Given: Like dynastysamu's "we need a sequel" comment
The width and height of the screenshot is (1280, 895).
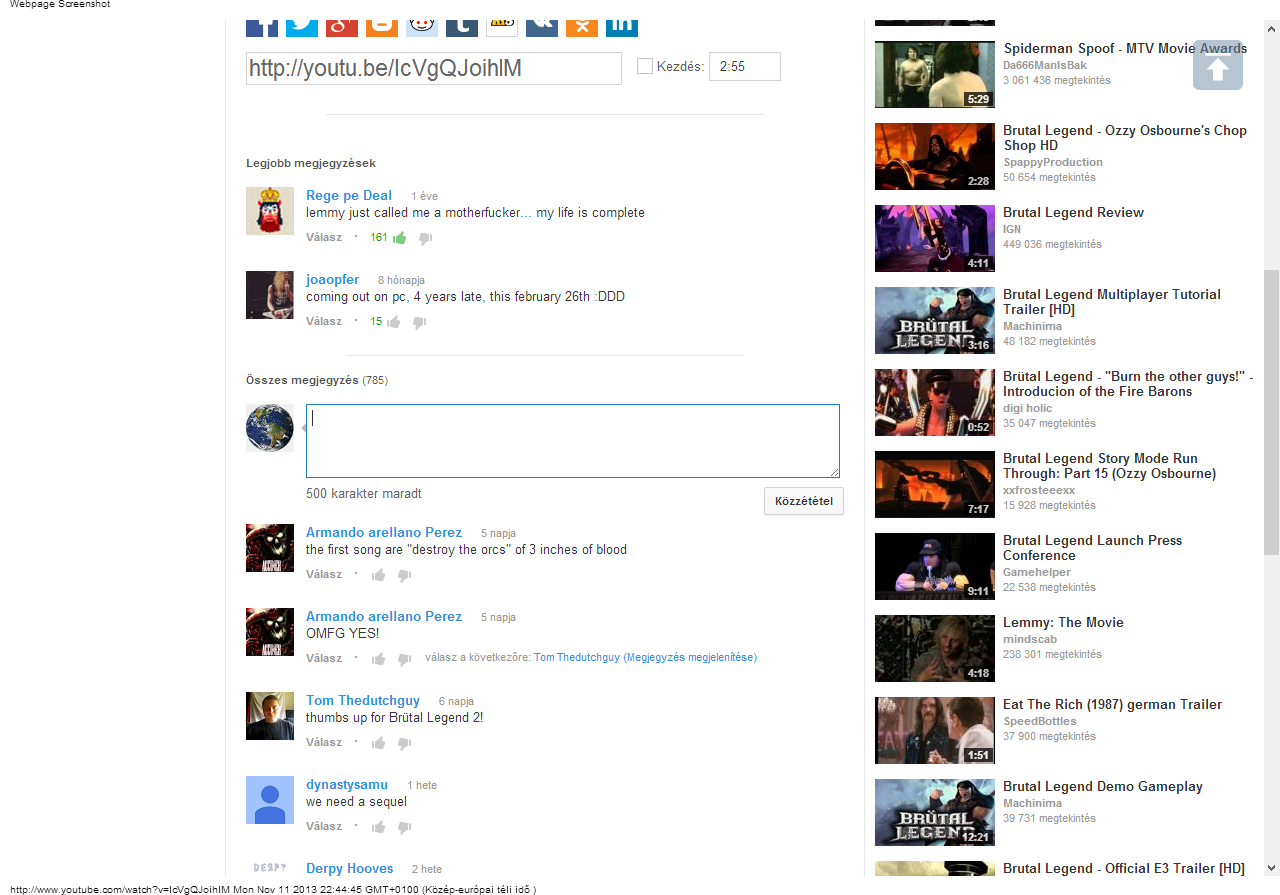Looking at the screenshot, I should point(379,827).
